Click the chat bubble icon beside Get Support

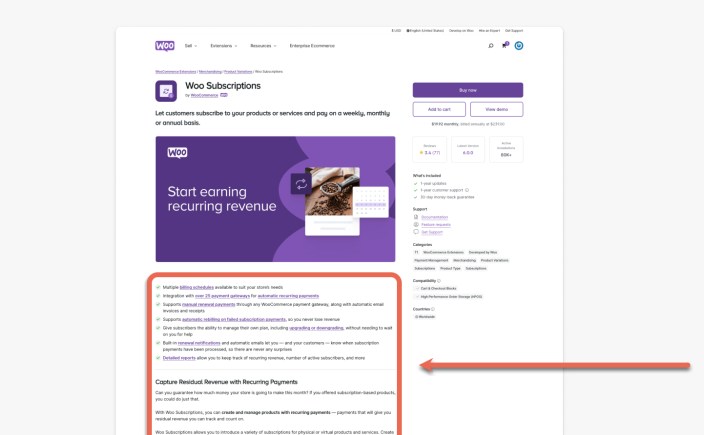(x=416, y=232)
